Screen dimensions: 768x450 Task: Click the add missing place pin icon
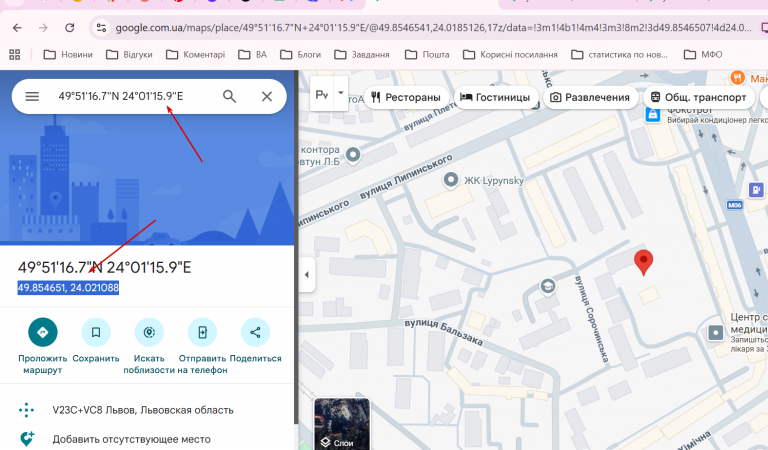26,439
